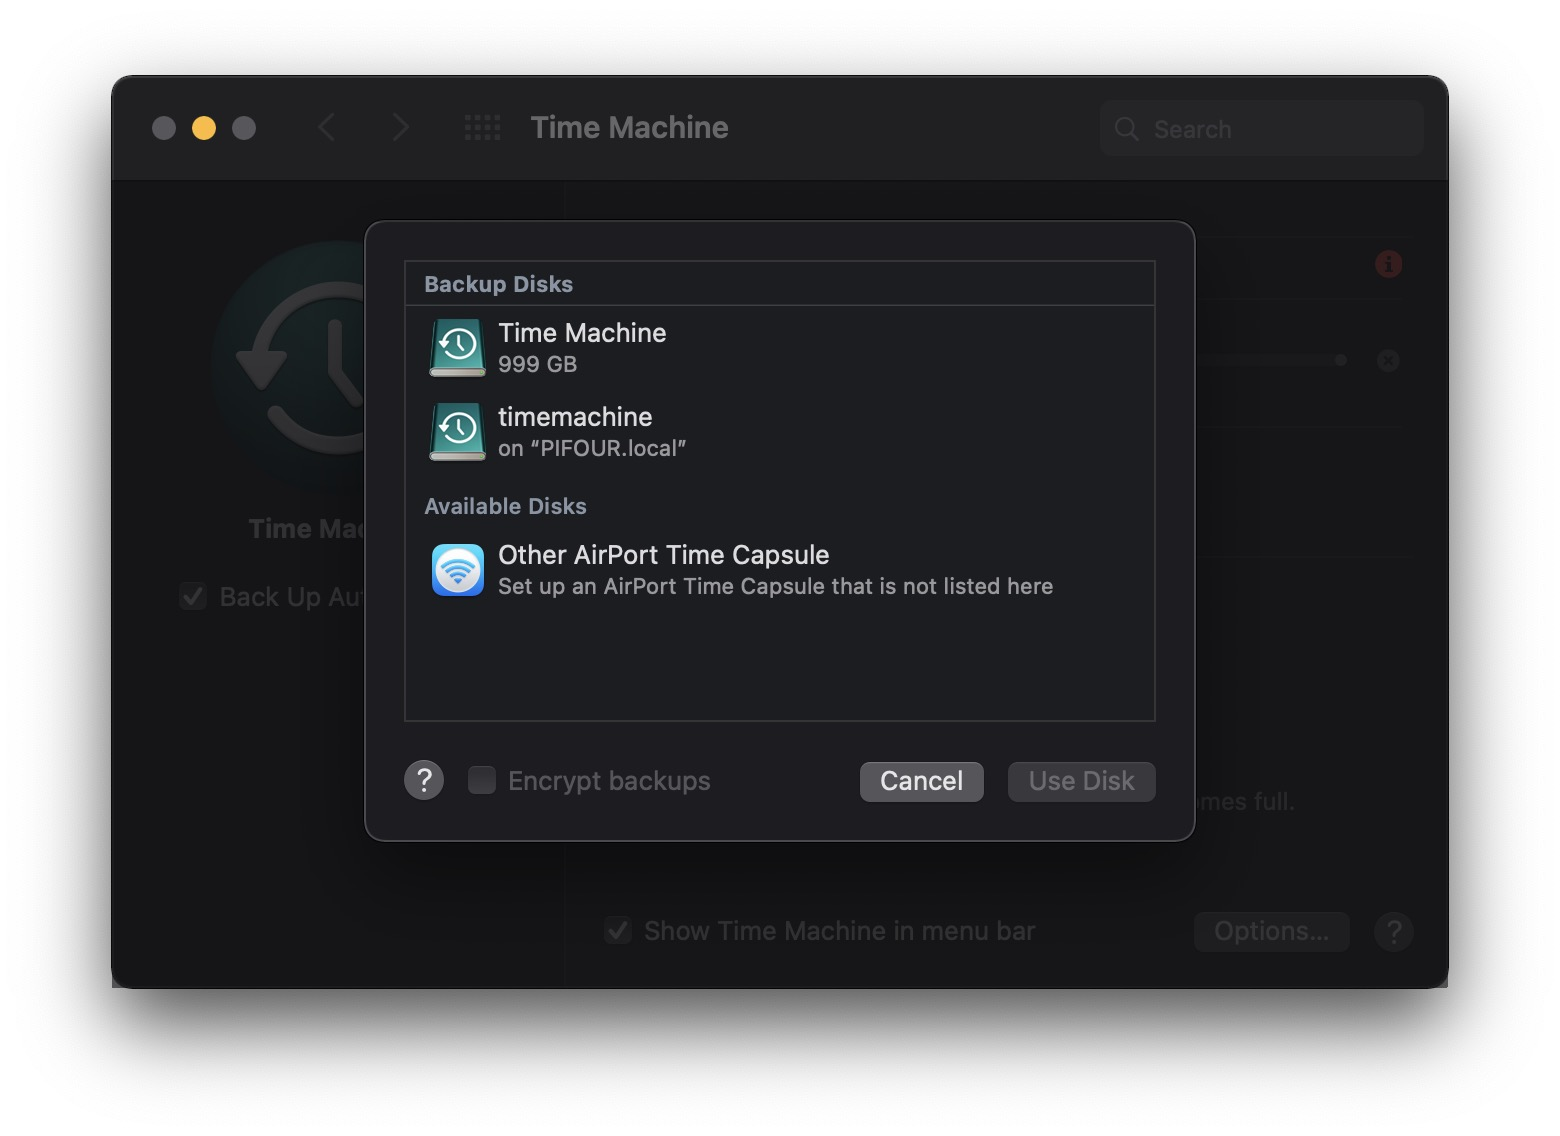This screenshot has width=1560, height=1136.
Task: Click the on "PIFOUR.local" subtitle
Action: coord(592,448)
